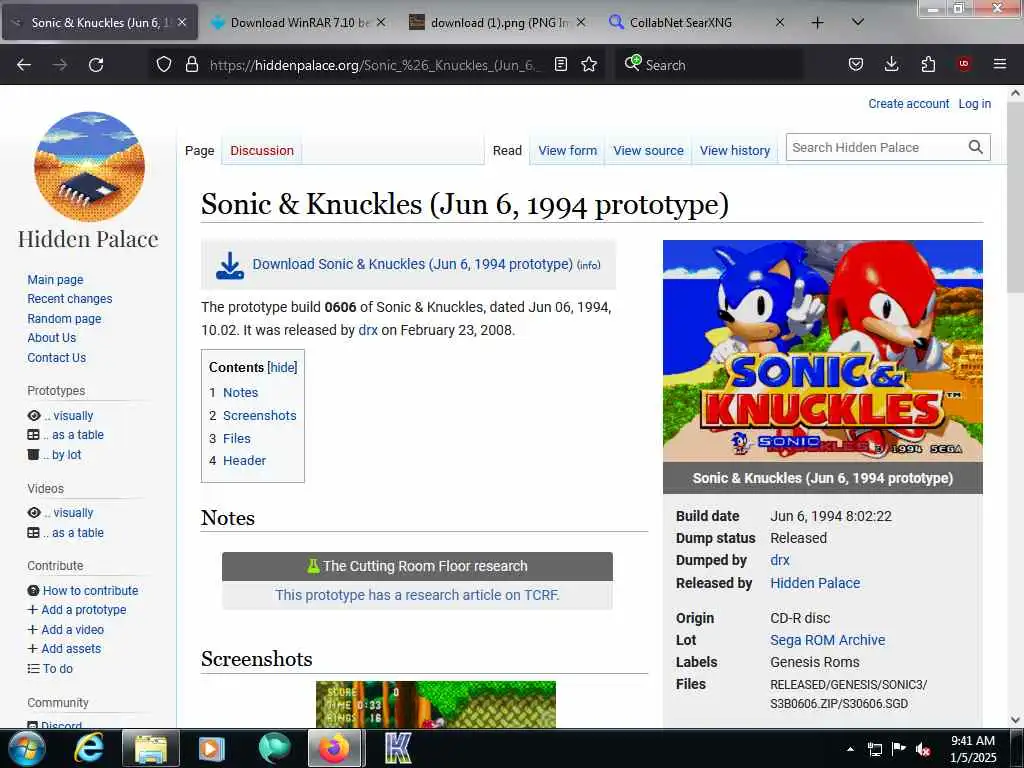Open the Sonic & Knuckles title screen image
Image resolution: width=1024 pixels, height=768 pixels.
coord(823,351)
